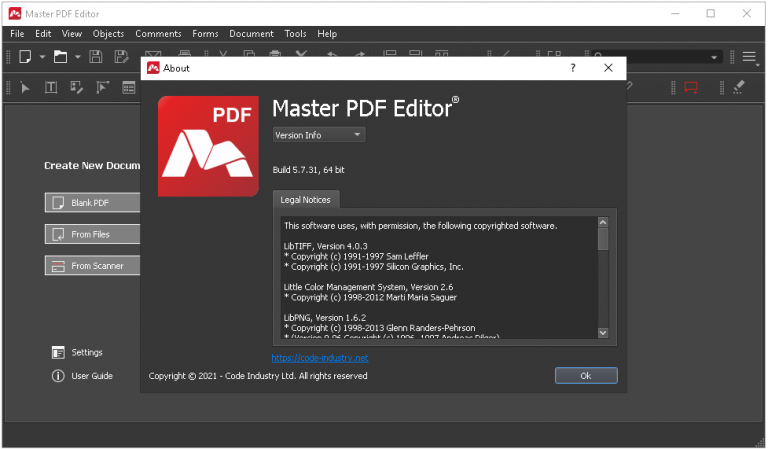Expand the recent files arrow beside Open
768x449 pixels.
pyautogui.click(x=77, y=57)
